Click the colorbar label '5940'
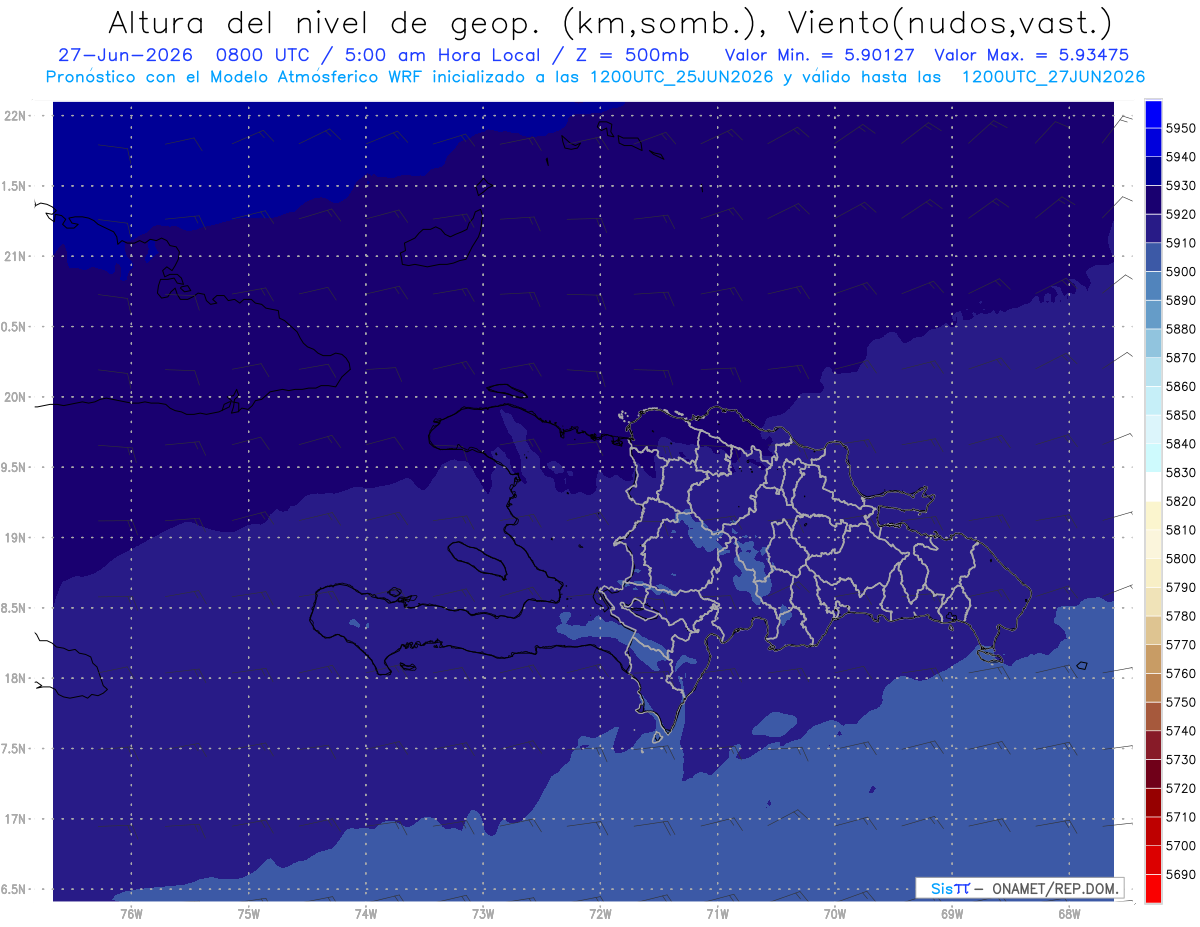Screen dimensions: 1200x927 click(x=1181, y=157)
